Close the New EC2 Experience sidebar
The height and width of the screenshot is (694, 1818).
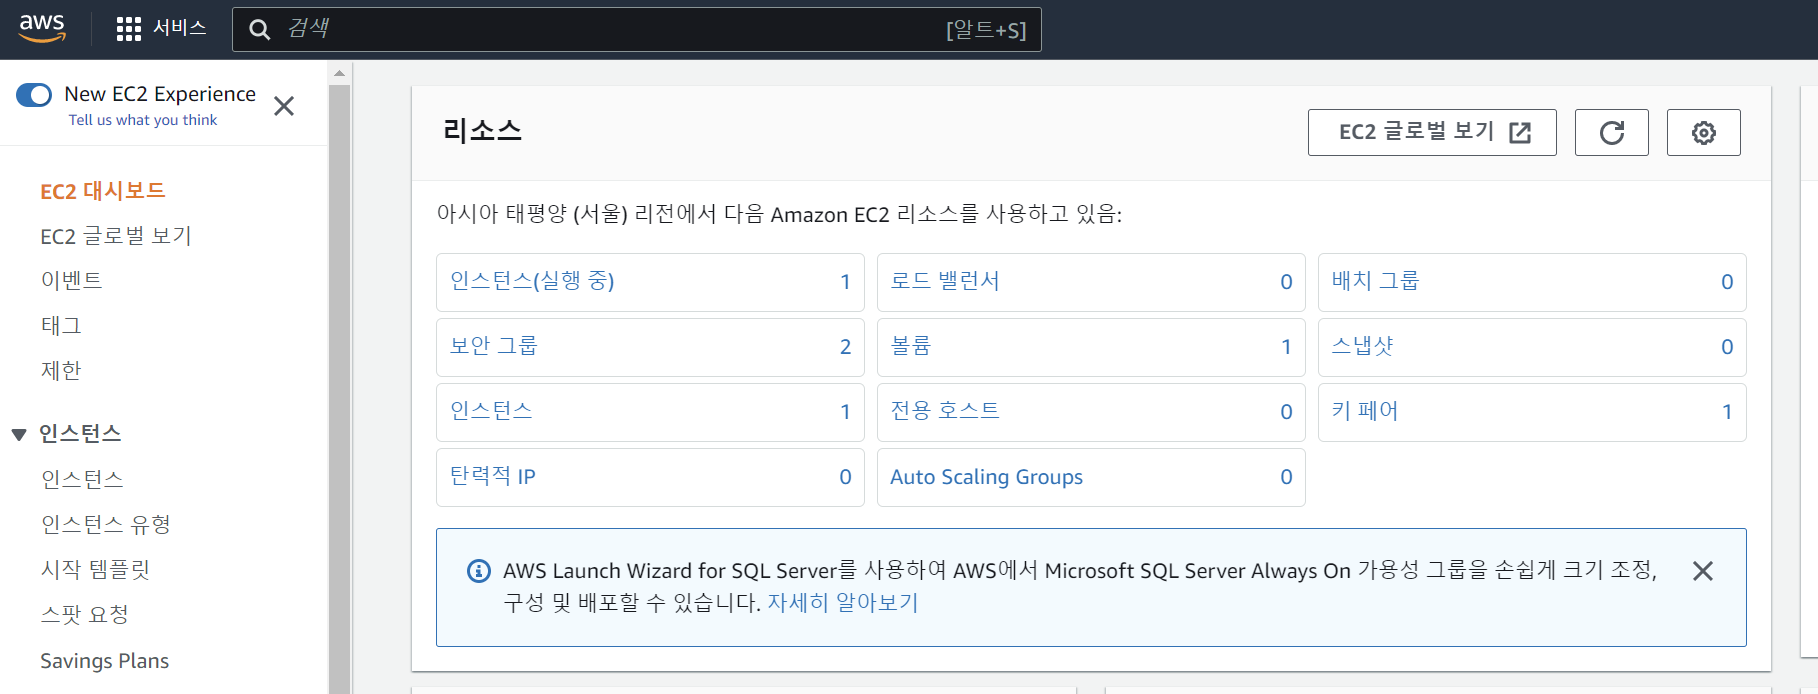[x=284, y=106]
